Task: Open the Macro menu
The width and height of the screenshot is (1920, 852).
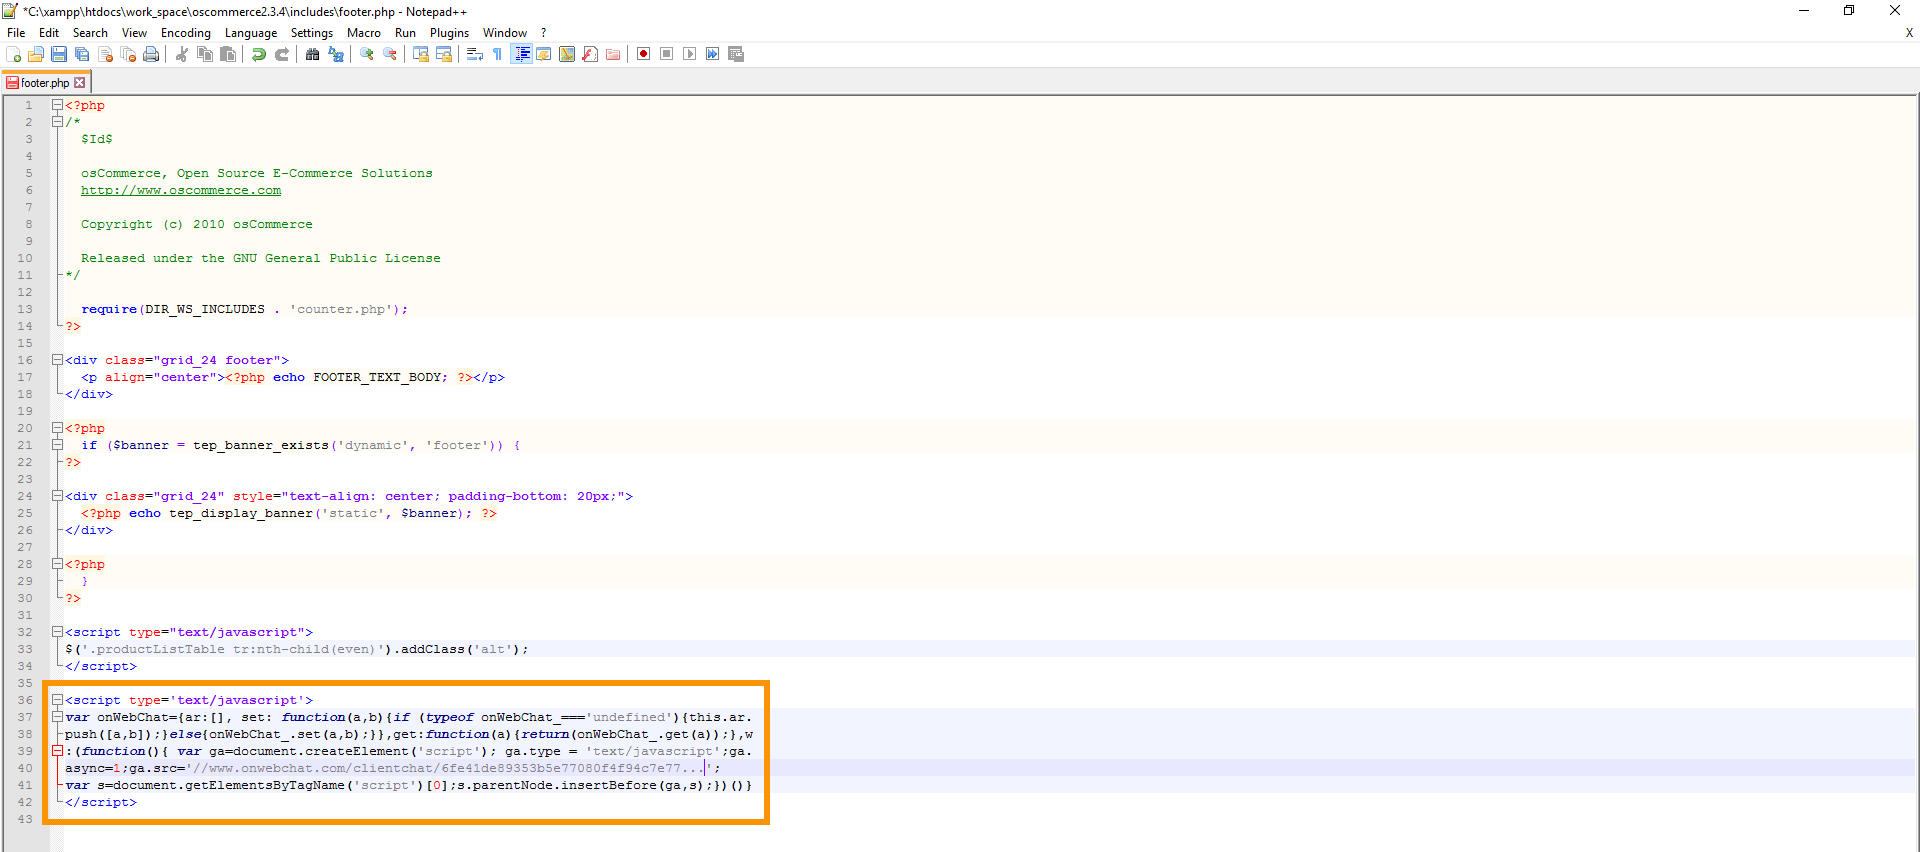Action: click(364, 33)
